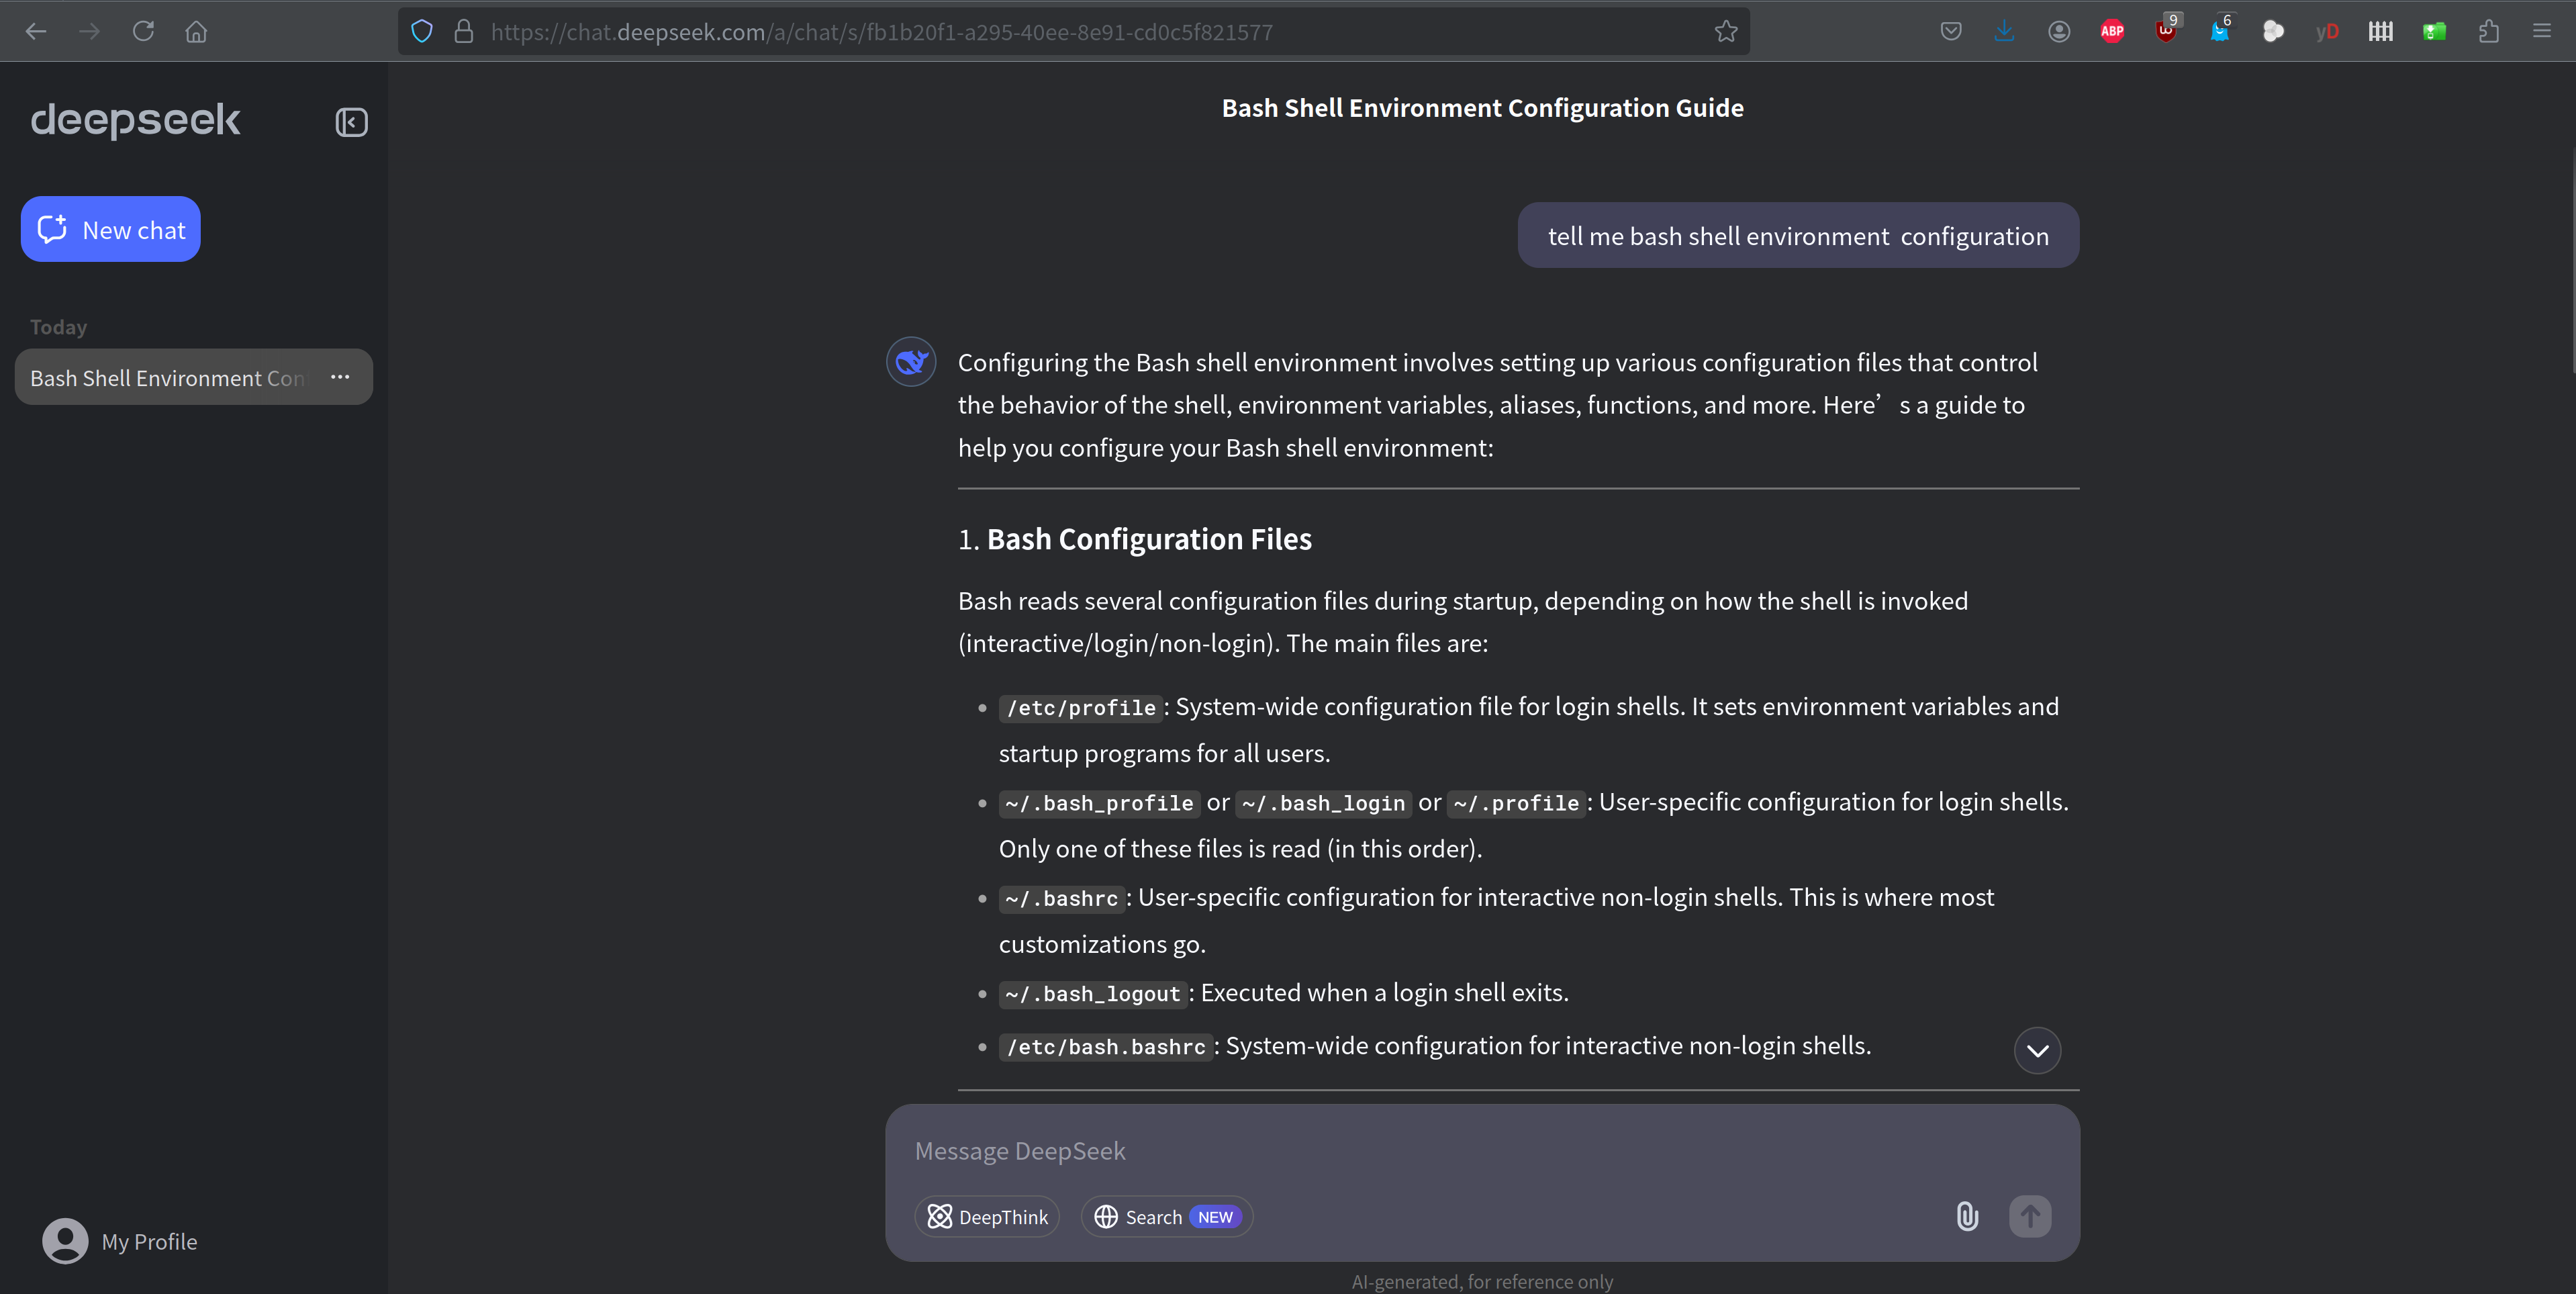Go forward in browser history
This screenshot has width=2576, height=1294.
click(90, 31)
